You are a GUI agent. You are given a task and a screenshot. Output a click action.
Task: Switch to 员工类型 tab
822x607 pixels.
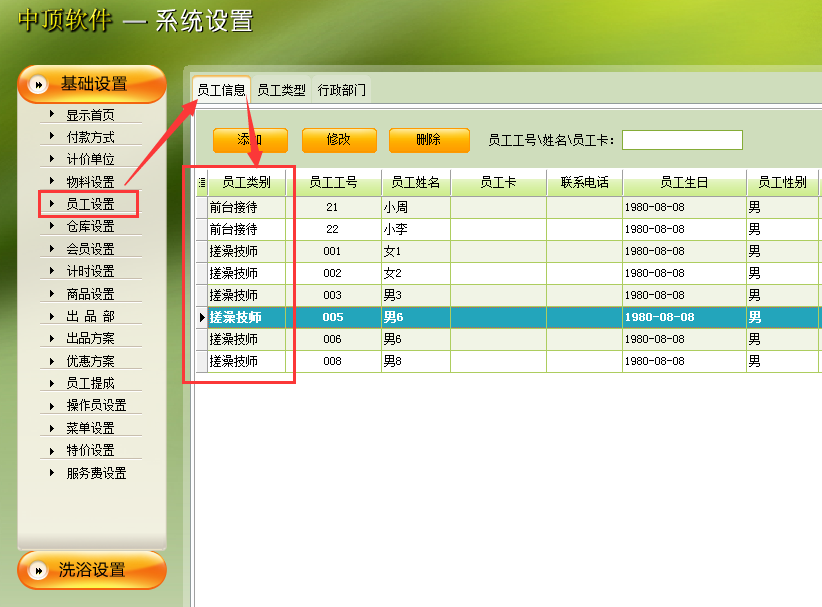[282, 90]
